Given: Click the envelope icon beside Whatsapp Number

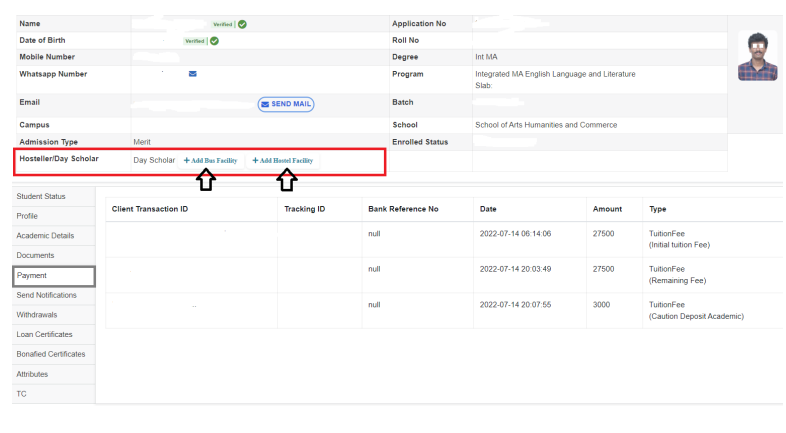Looking at the screenshot, I should point(193,74).
